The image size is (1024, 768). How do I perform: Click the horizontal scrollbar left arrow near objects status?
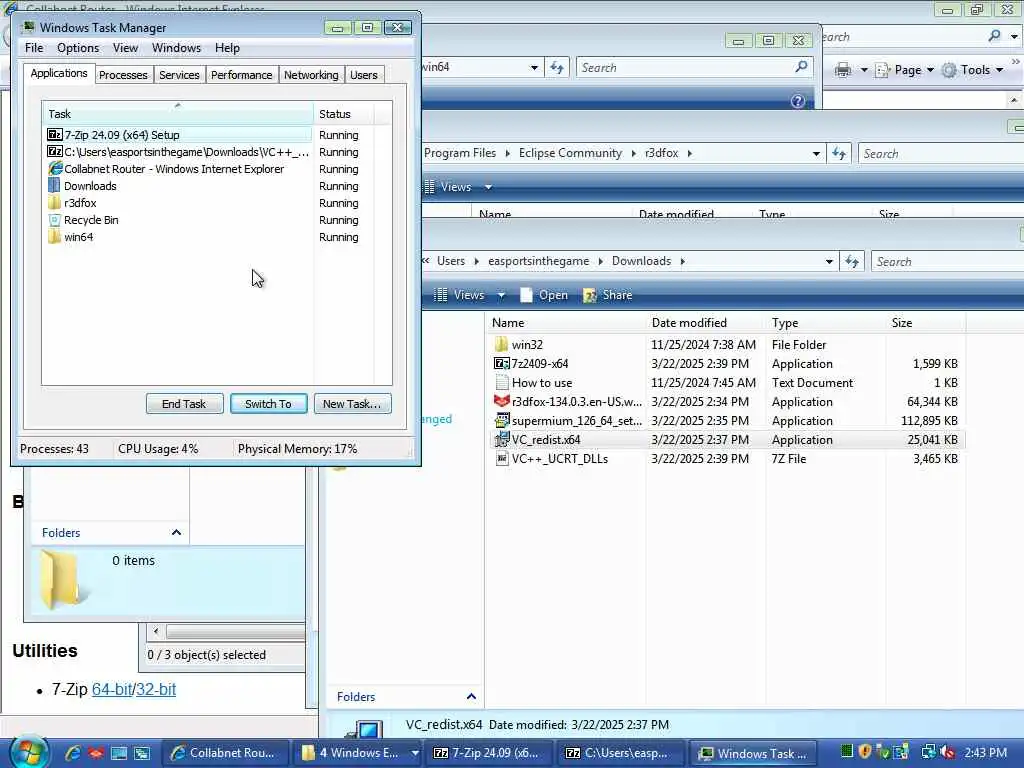click(155, 631)
